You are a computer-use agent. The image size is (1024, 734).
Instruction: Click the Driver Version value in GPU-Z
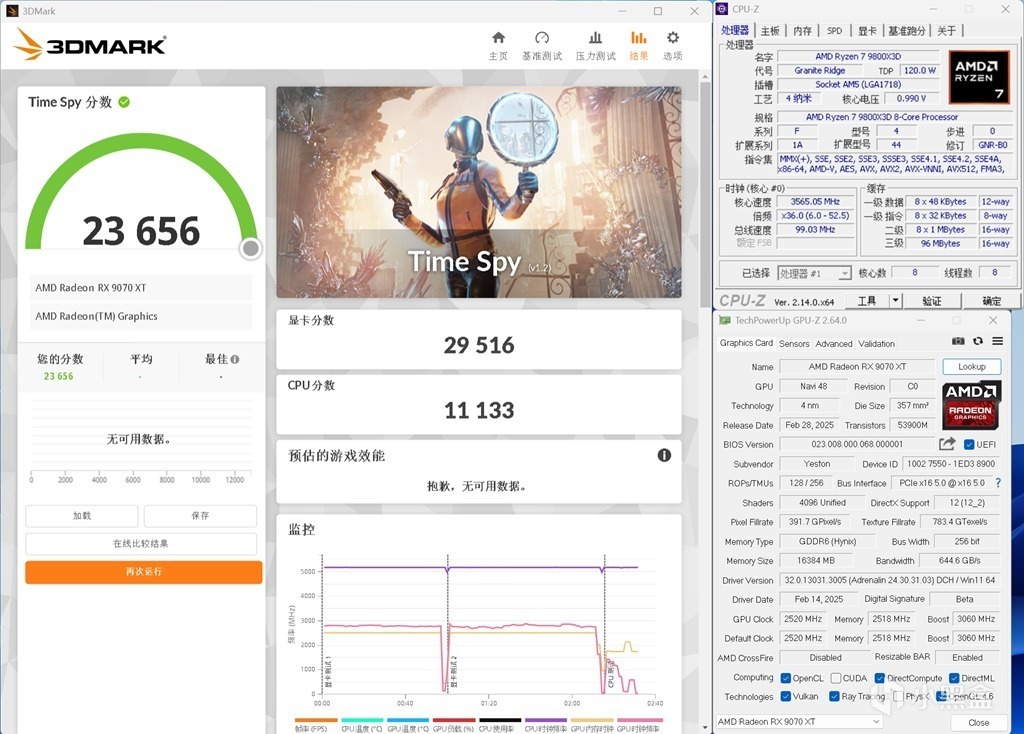click(x=889, y=580)
